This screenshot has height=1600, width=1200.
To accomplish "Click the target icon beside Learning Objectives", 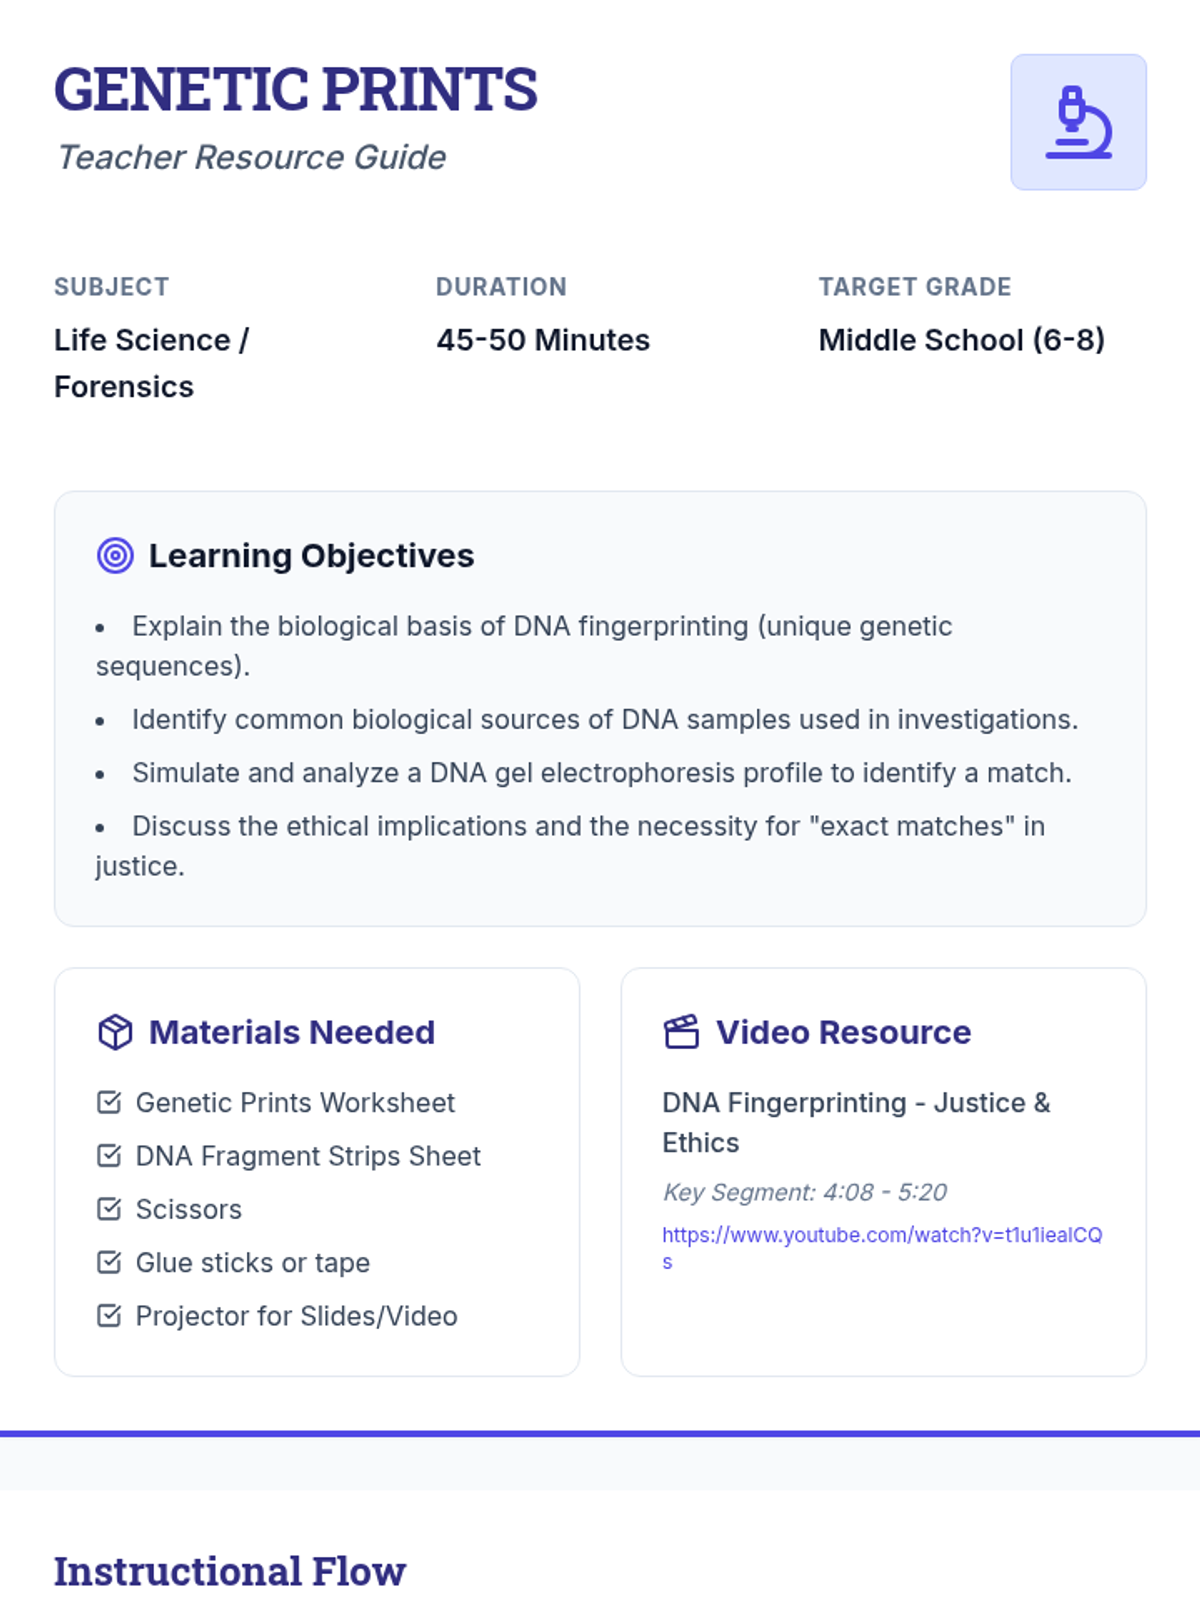I will [115, 555].
